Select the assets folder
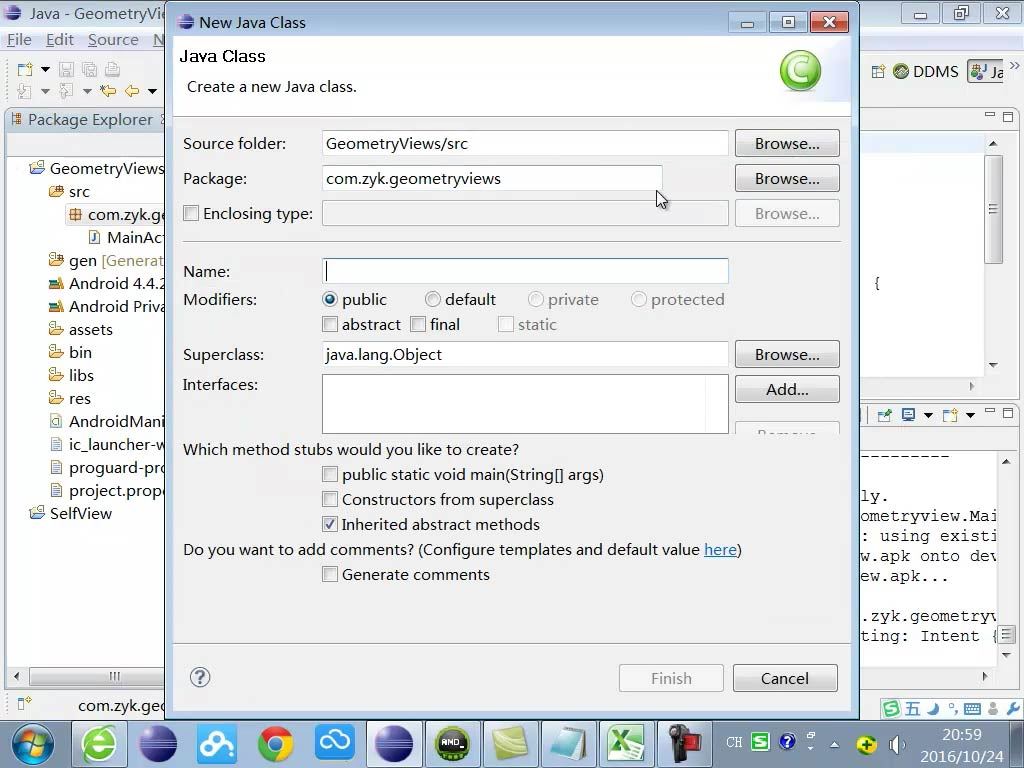Screen dimensions: 1024x768 81,330
